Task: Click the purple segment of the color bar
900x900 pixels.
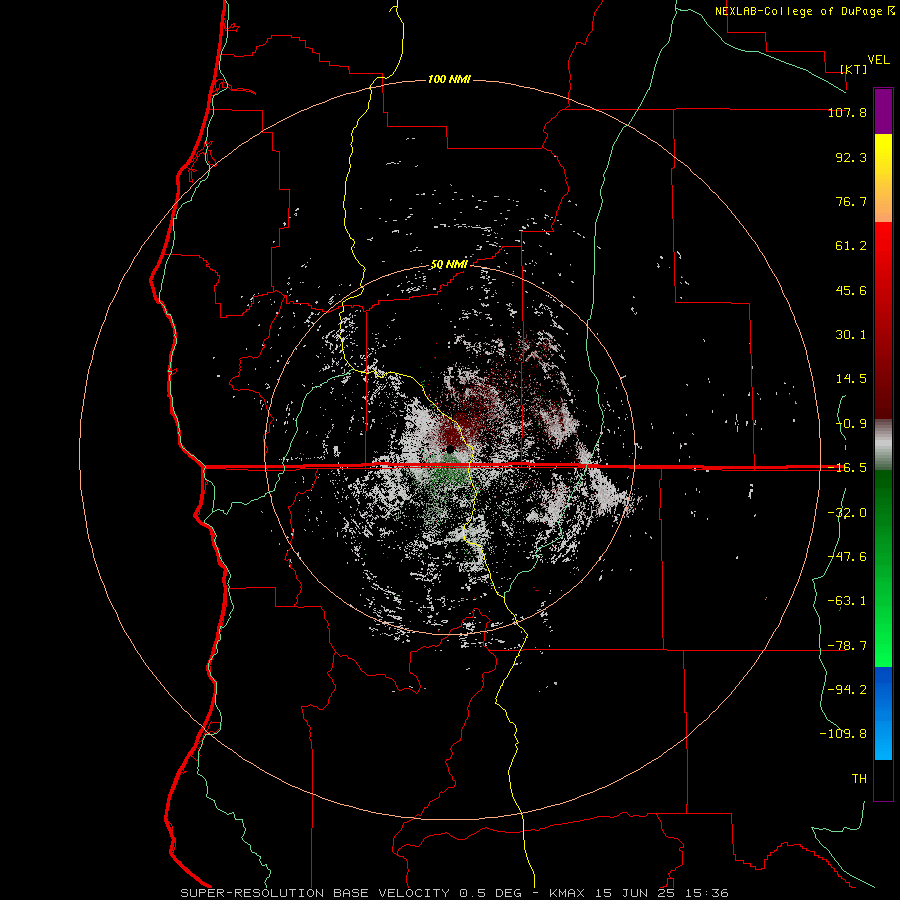Action: 883,111
